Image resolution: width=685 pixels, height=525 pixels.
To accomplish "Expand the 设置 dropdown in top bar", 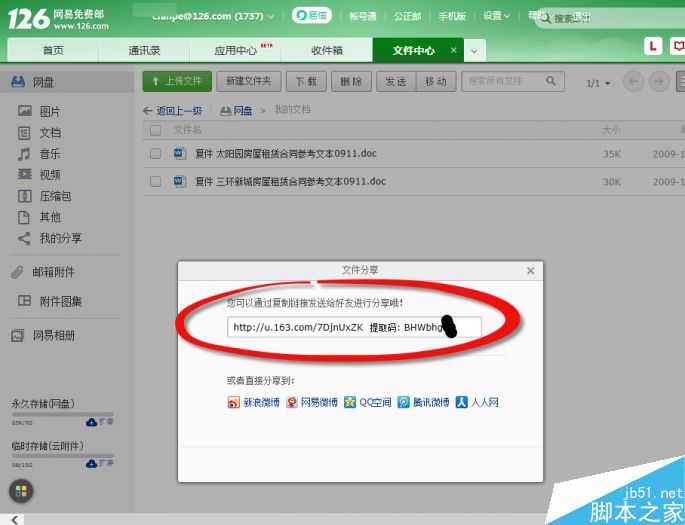I will click(x=496, y=16).
